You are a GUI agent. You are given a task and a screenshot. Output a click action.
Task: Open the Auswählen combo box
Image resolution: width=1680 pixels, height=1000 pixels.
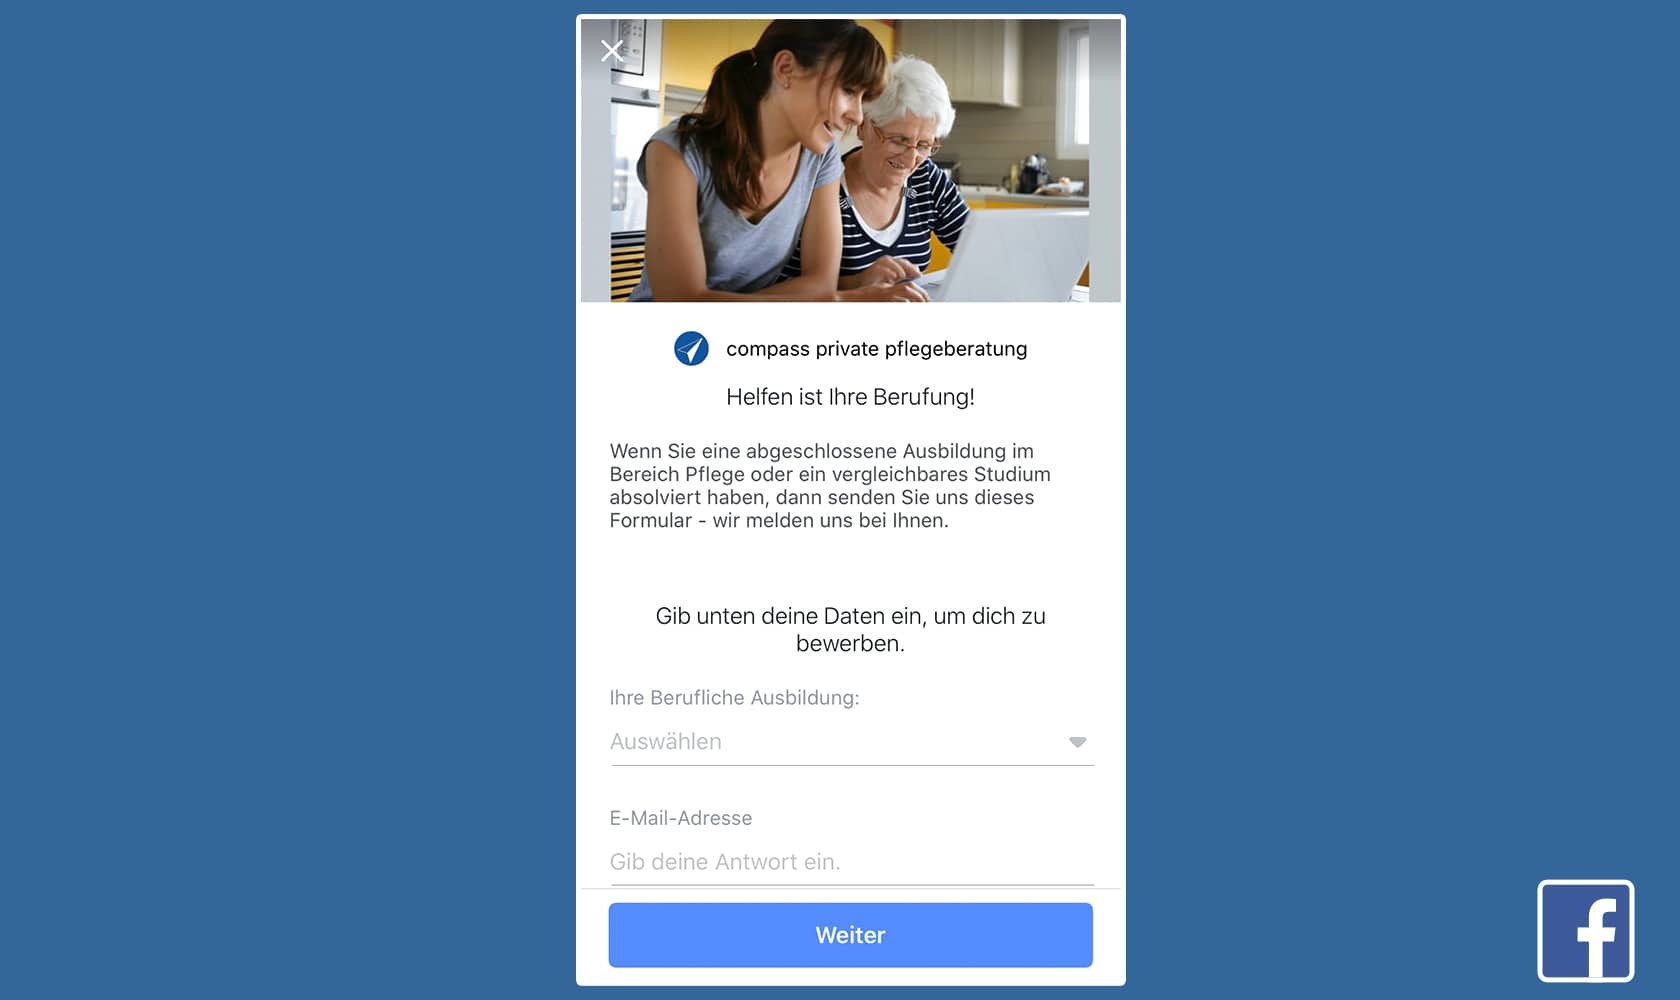click(852, 742)
